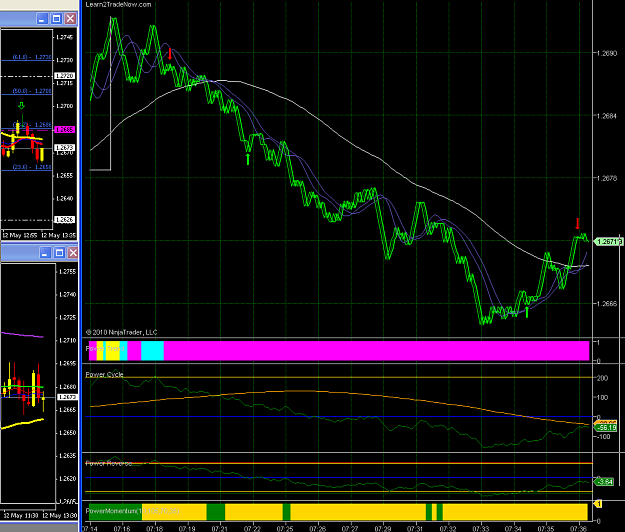625x532 pixels.
Task: Select the Learn2TradeNow.com chart label
Action: [118, 4]
